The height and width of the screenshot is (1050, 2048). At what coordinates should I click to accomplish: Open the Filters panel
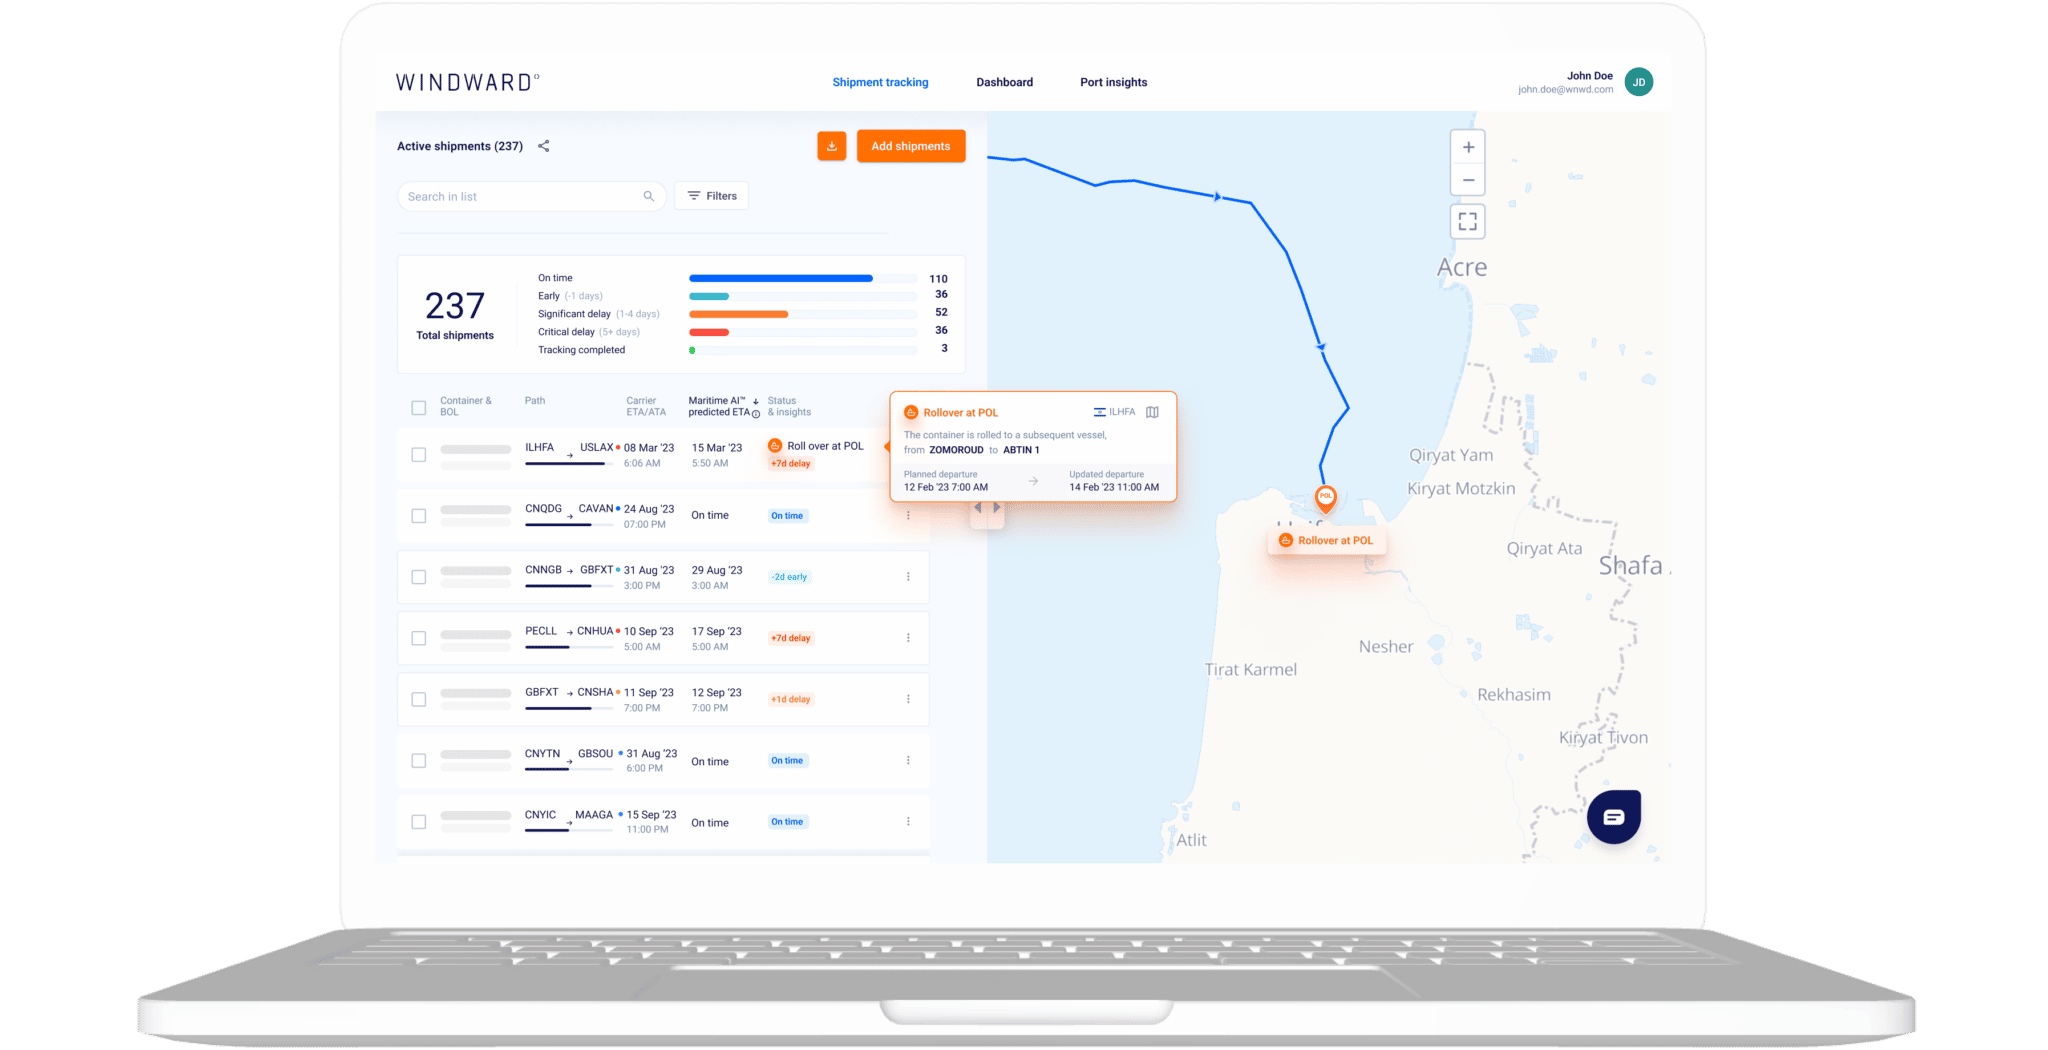coord(712,196)
